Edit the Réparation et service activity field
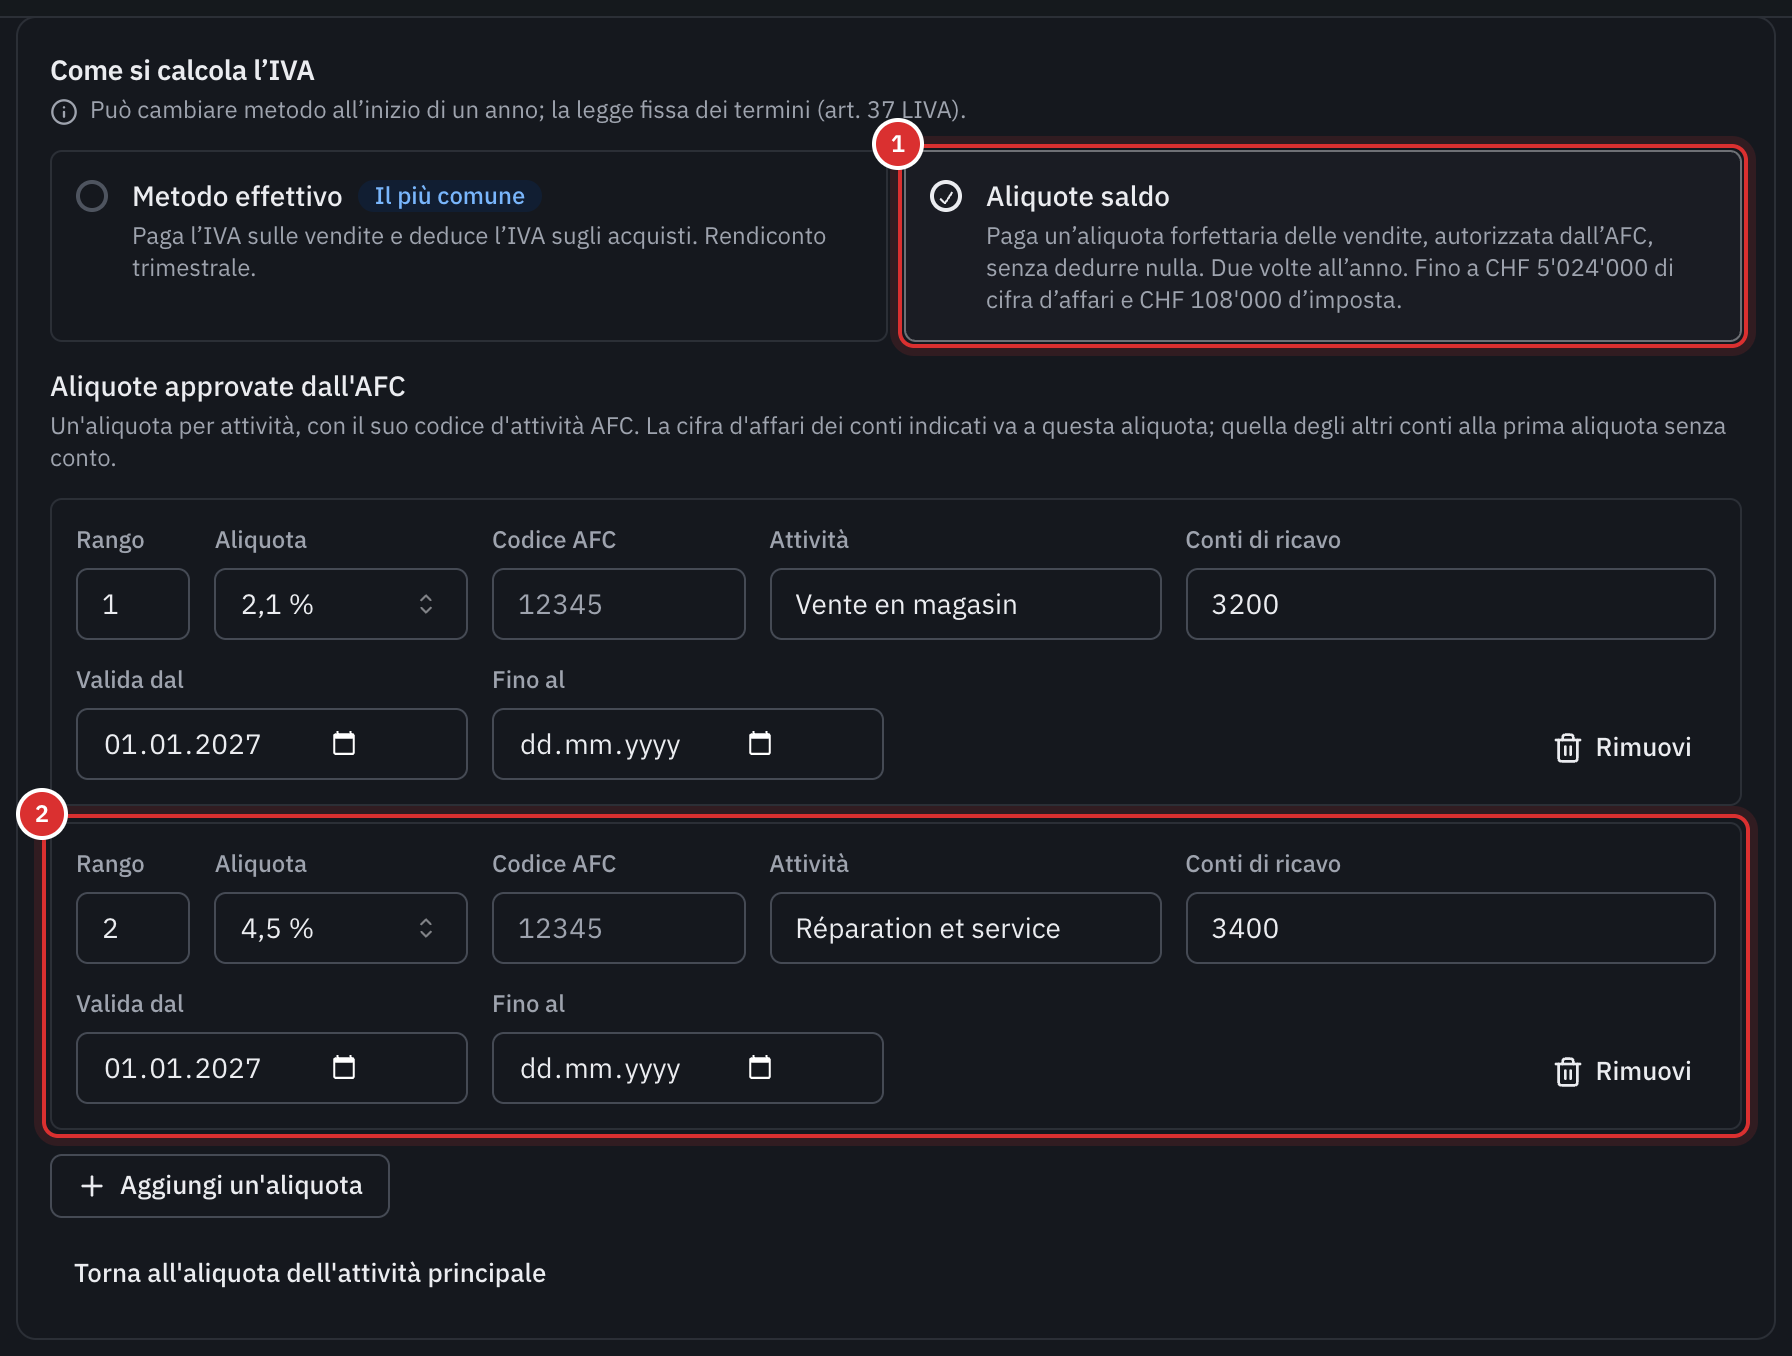 pos(966,928)
